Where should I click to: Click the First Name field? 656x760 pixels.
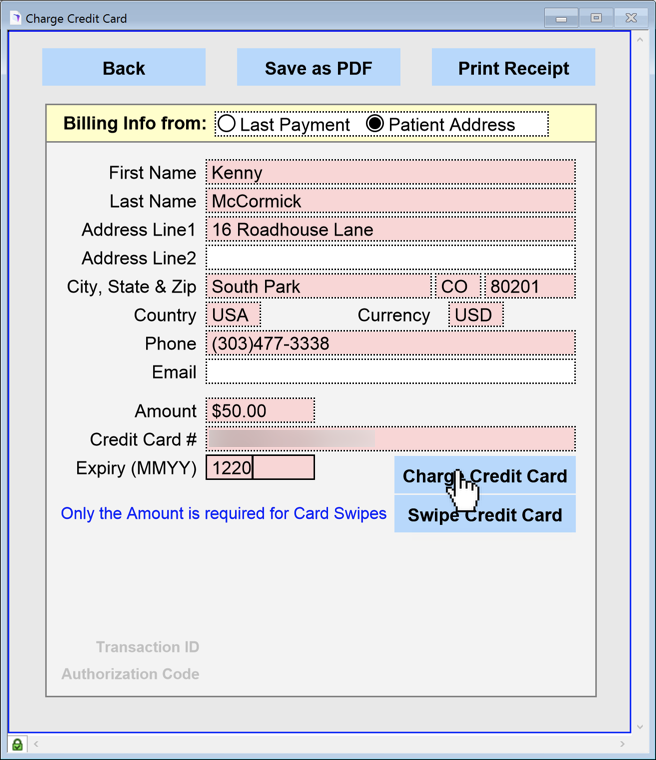click(x=390, y=173)
